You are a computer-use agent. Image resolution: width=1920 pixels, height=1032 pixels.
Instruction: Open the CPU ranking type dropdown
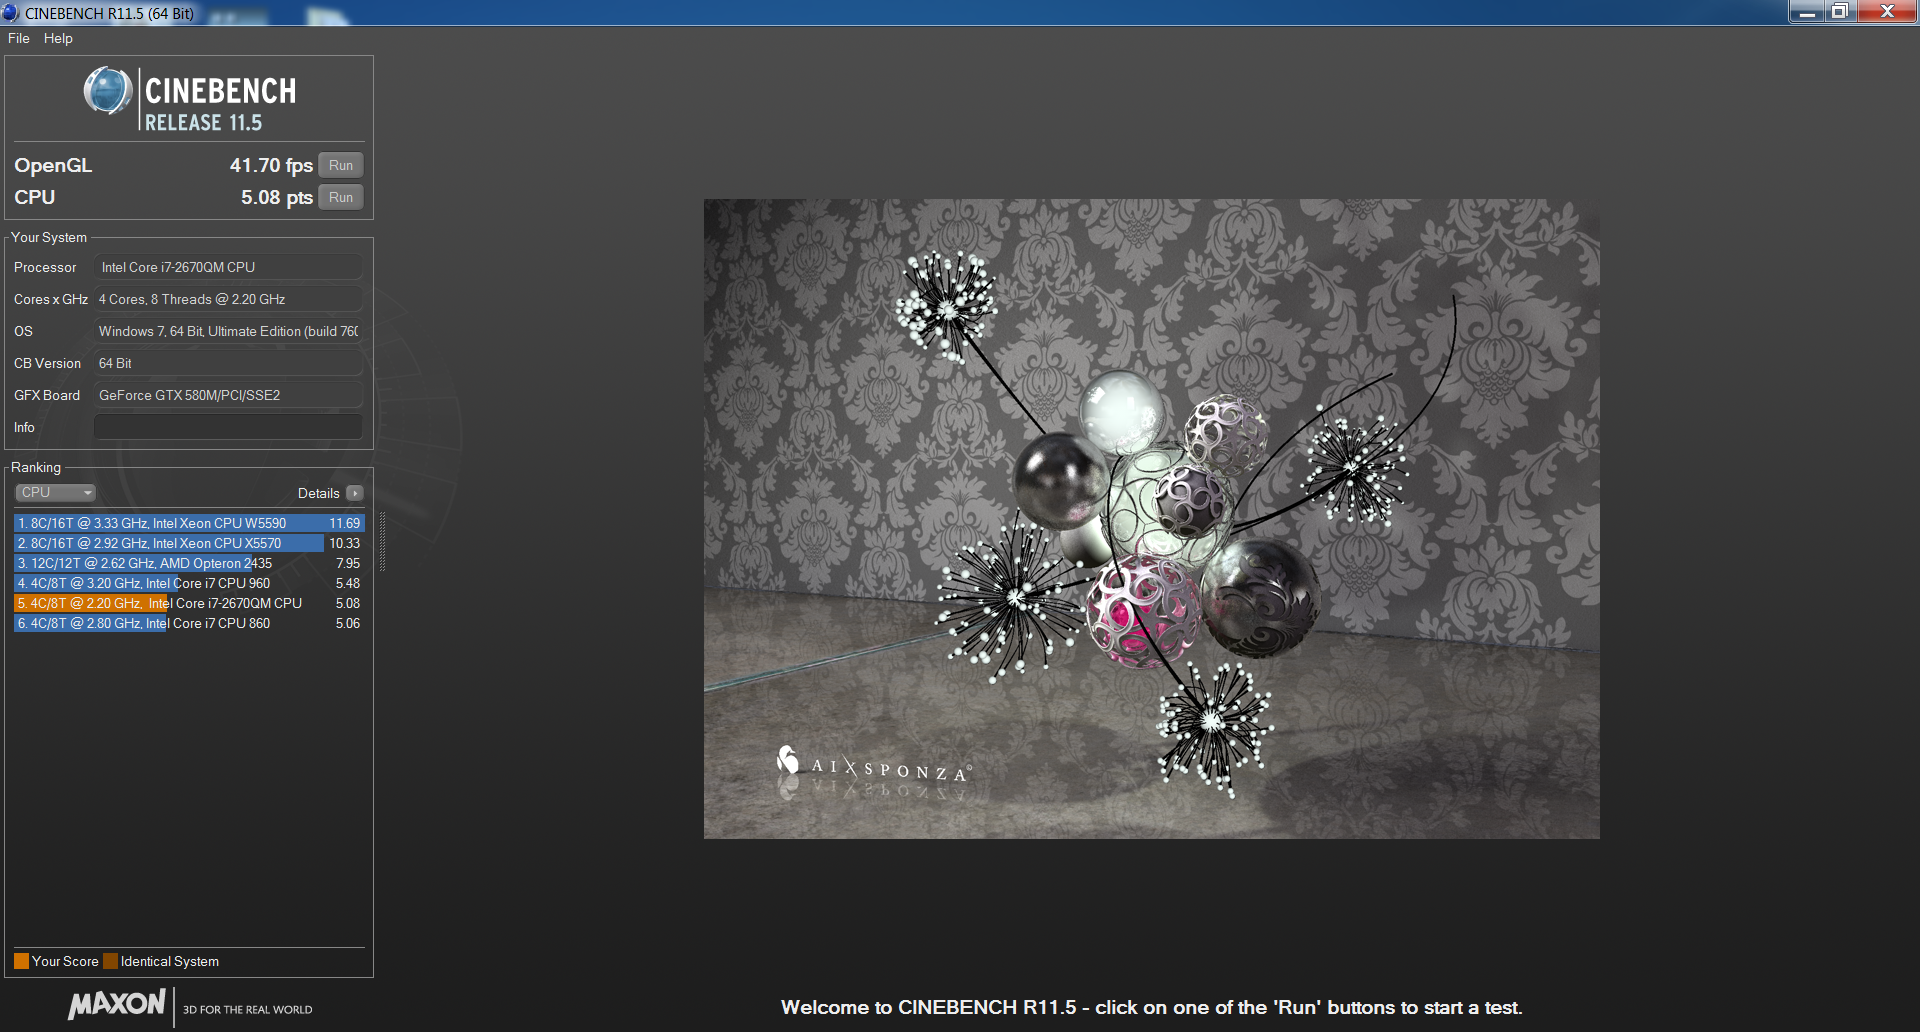tap(55, 492)
